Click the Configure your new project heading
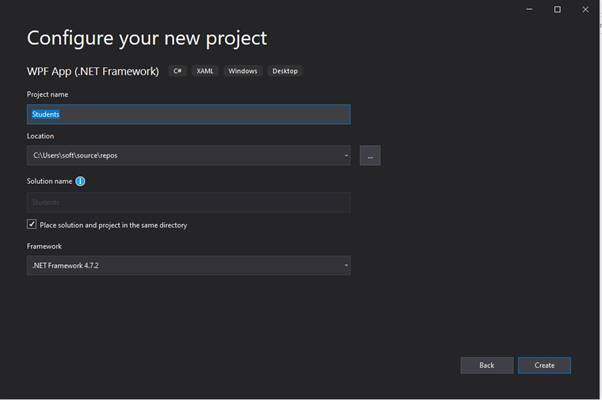 pyautogui.click(x=147, y=38)
